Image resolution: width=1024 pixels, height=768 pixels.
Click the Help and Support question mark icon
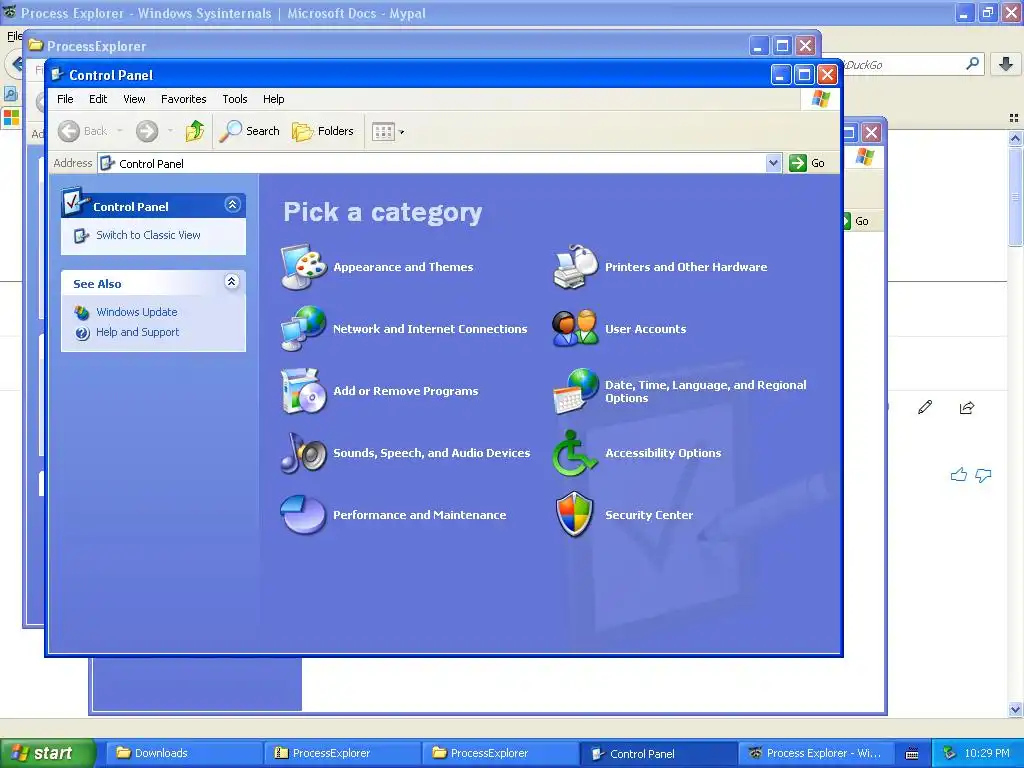[82, 332]
